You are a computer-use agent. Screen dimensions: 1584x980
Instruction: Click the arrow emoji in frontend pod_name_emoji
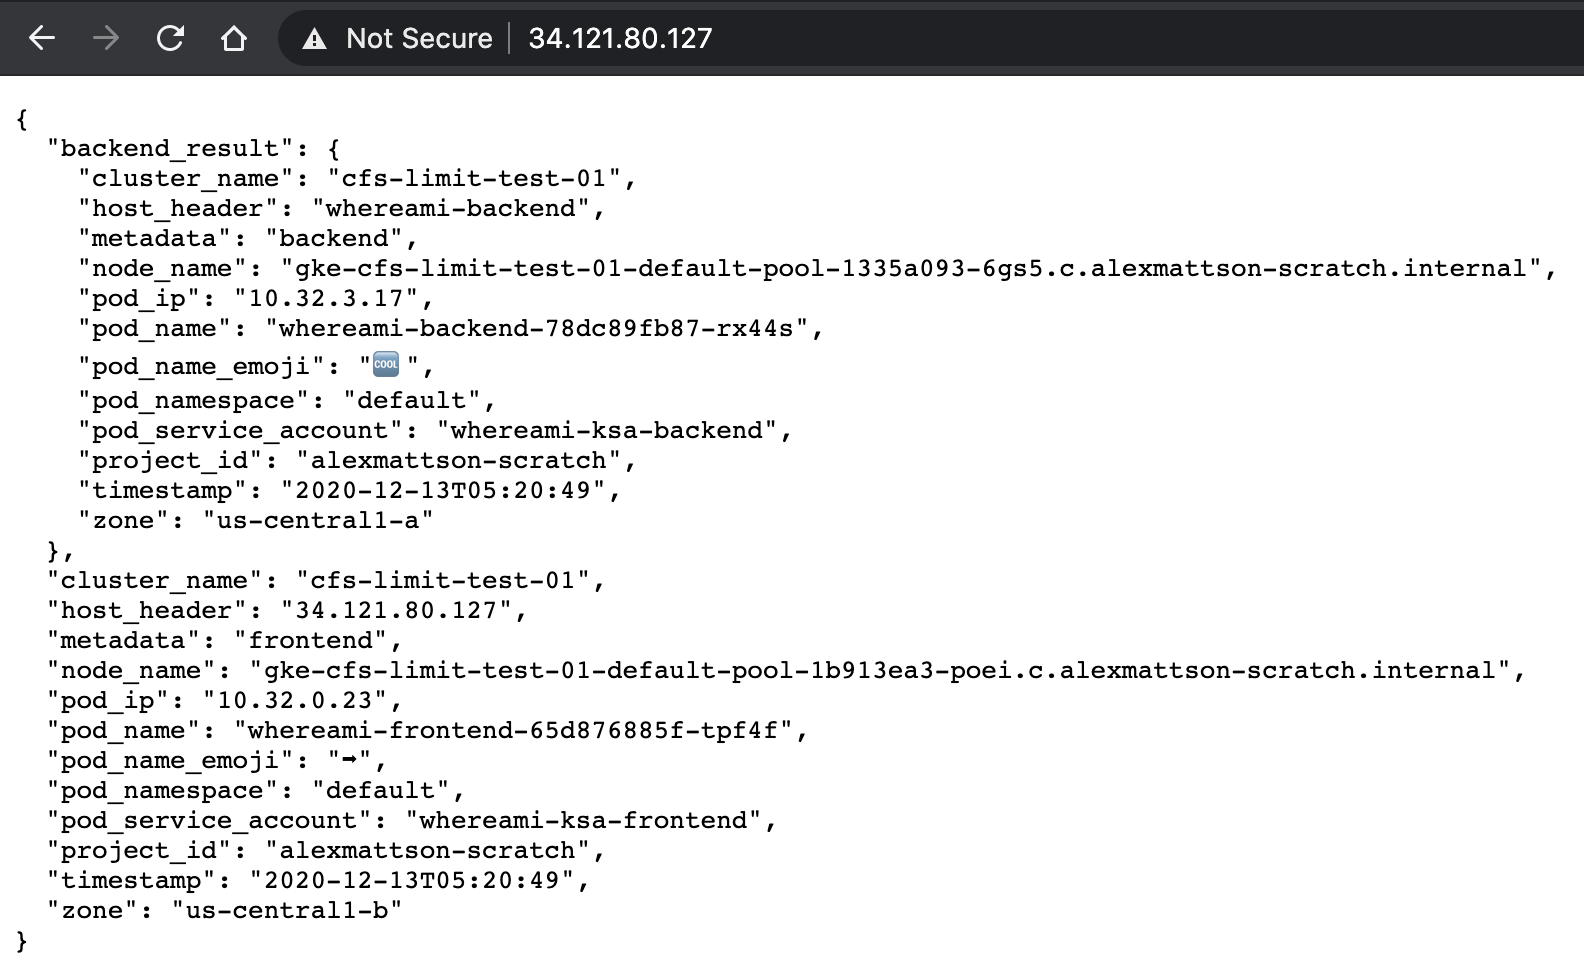point(350,760)
